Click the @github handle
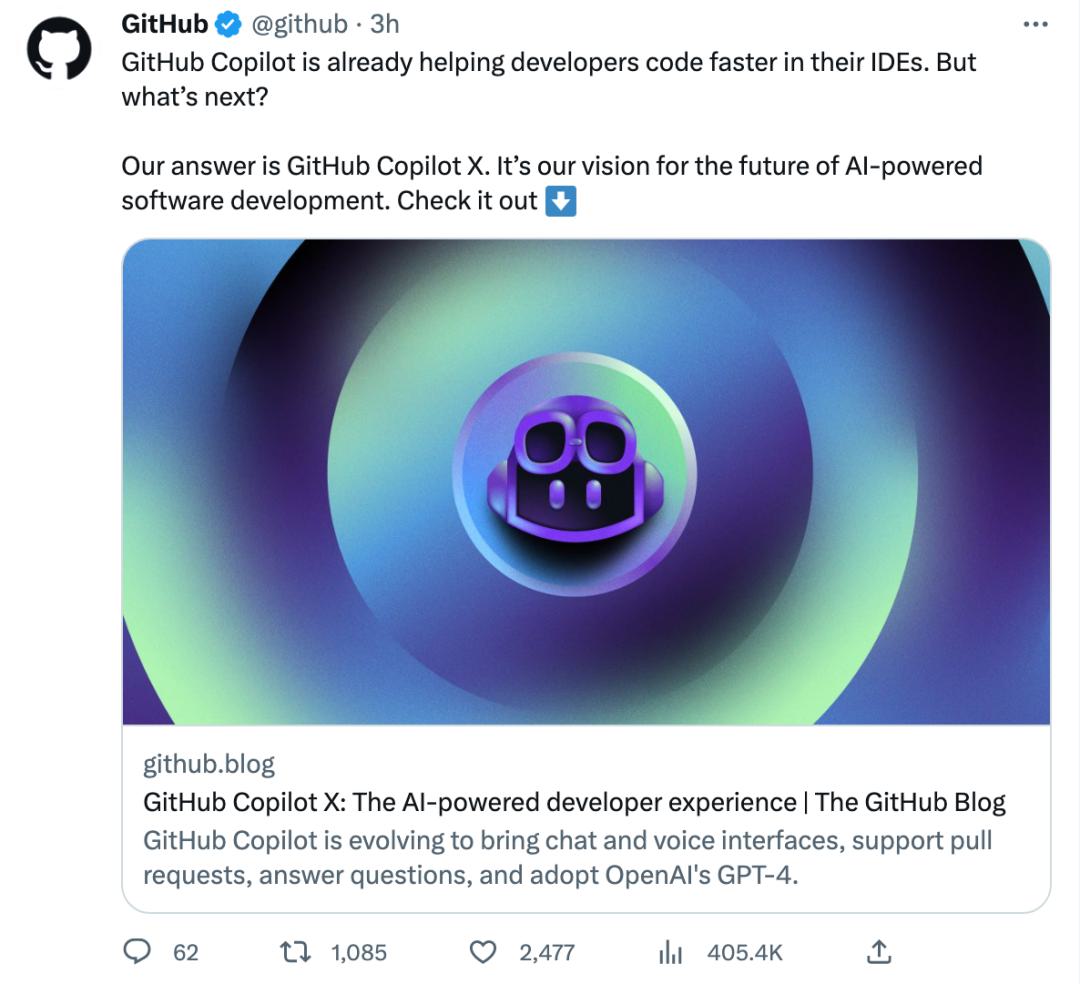1080x984 pixels. (x=300, y=25)
